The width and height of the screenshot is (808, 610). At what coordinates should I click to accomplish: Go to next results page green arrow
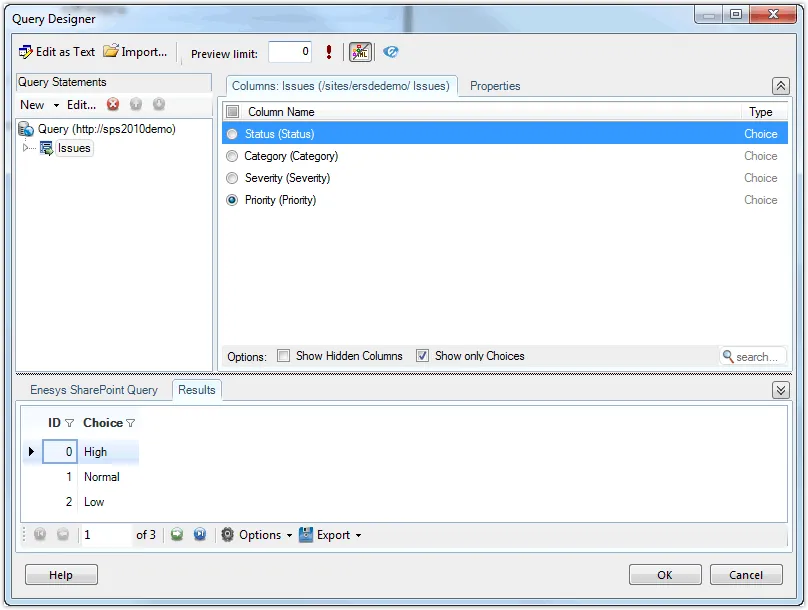(177, 535)
